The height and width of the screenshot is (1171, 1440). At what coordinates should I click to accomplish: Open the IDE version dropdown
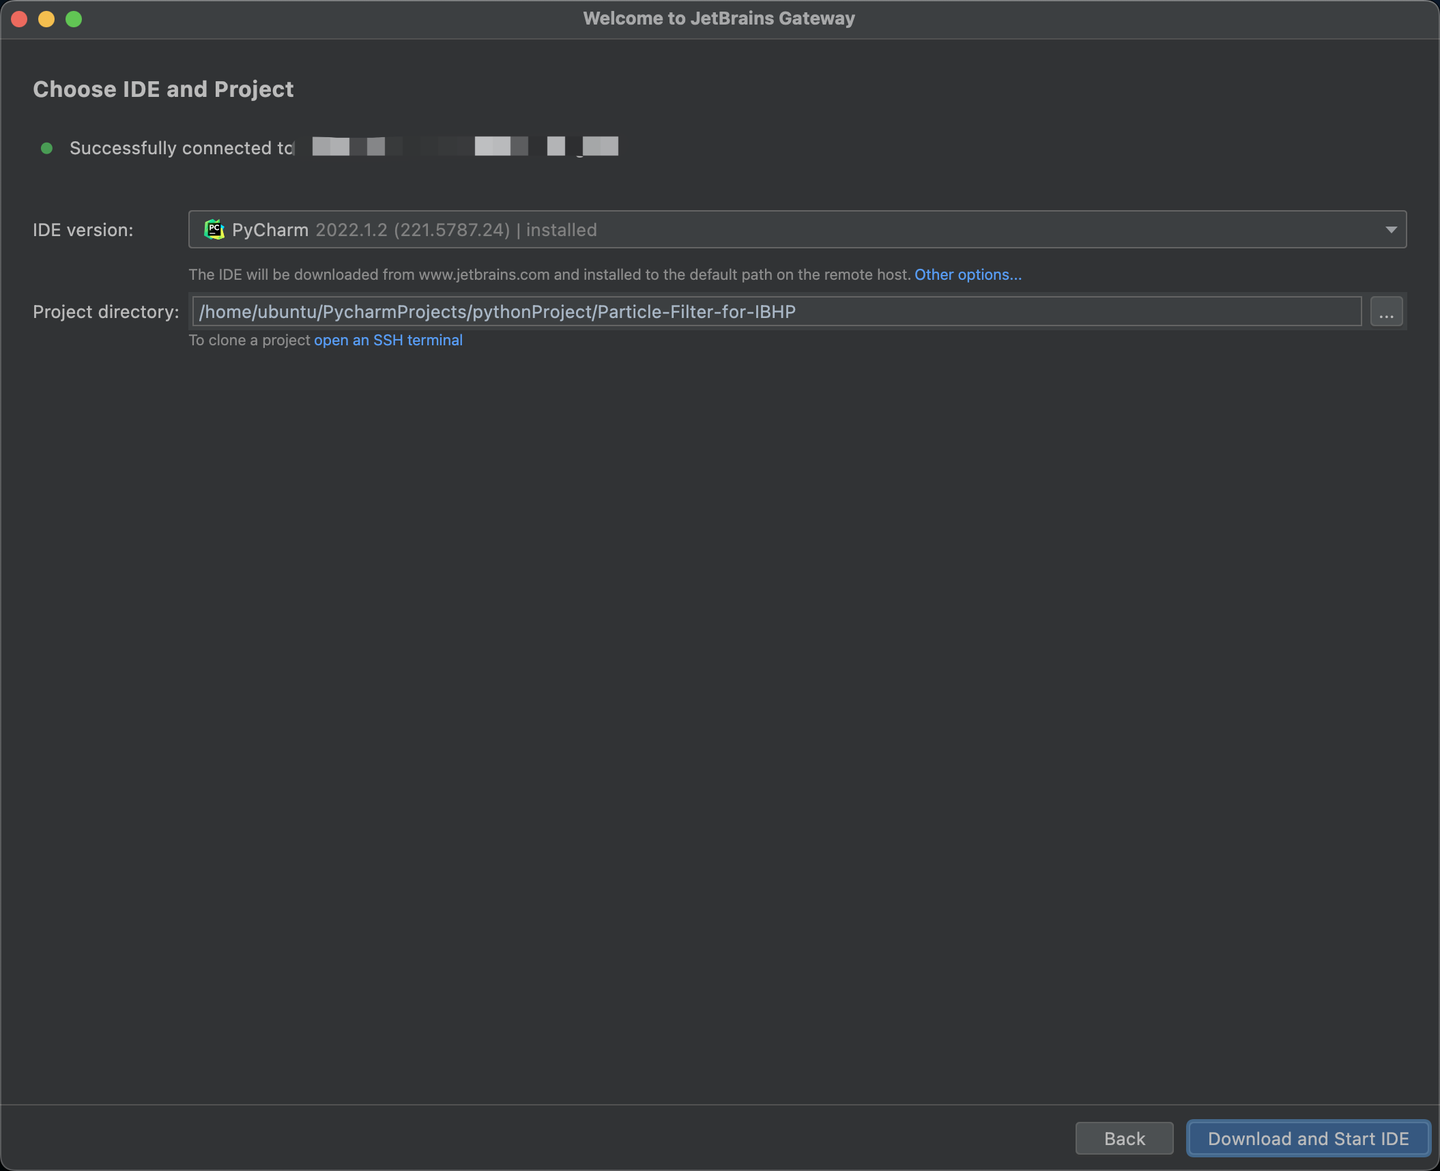(x=797, y=230)
